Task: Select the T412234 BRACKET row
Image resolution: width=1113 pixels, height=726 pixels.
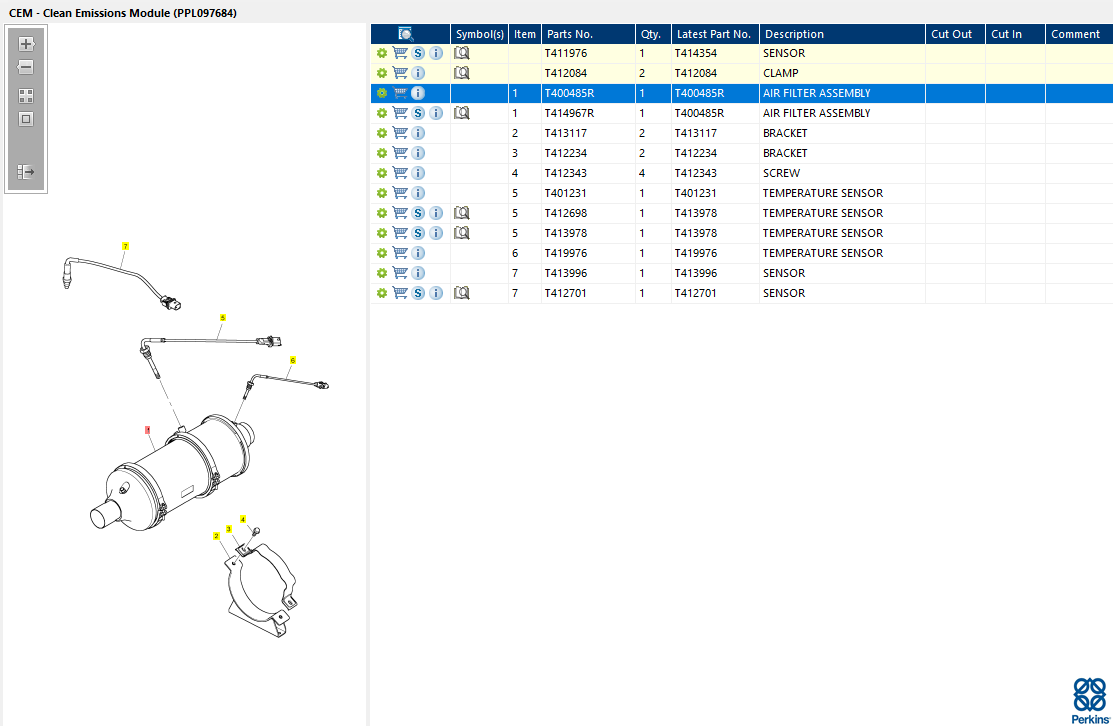Action: [783, 153]
